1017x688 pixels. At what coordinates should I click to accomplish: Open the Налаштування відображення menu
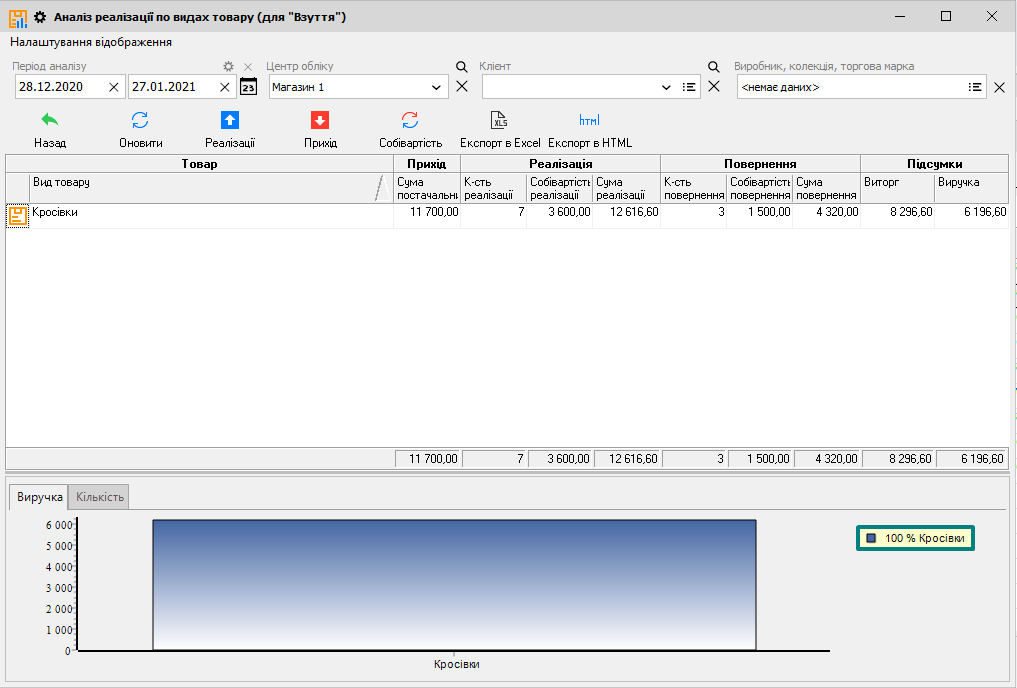(x=91, y=42)
